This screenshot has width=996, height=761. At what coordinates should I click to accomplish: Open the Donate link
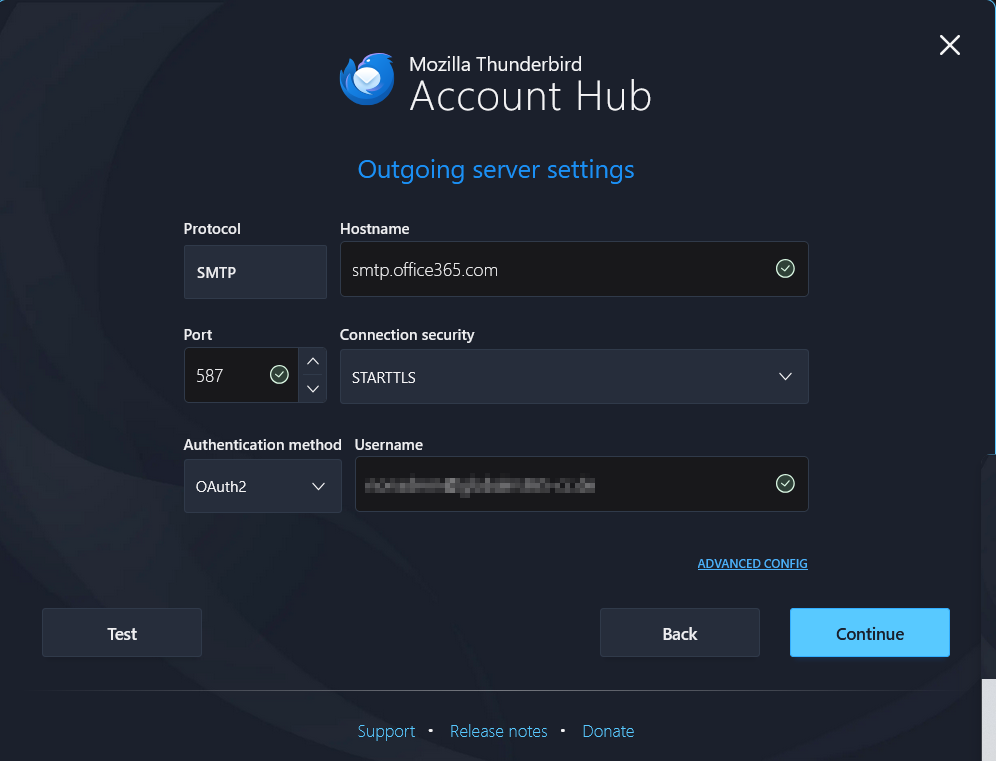[608, 731]
